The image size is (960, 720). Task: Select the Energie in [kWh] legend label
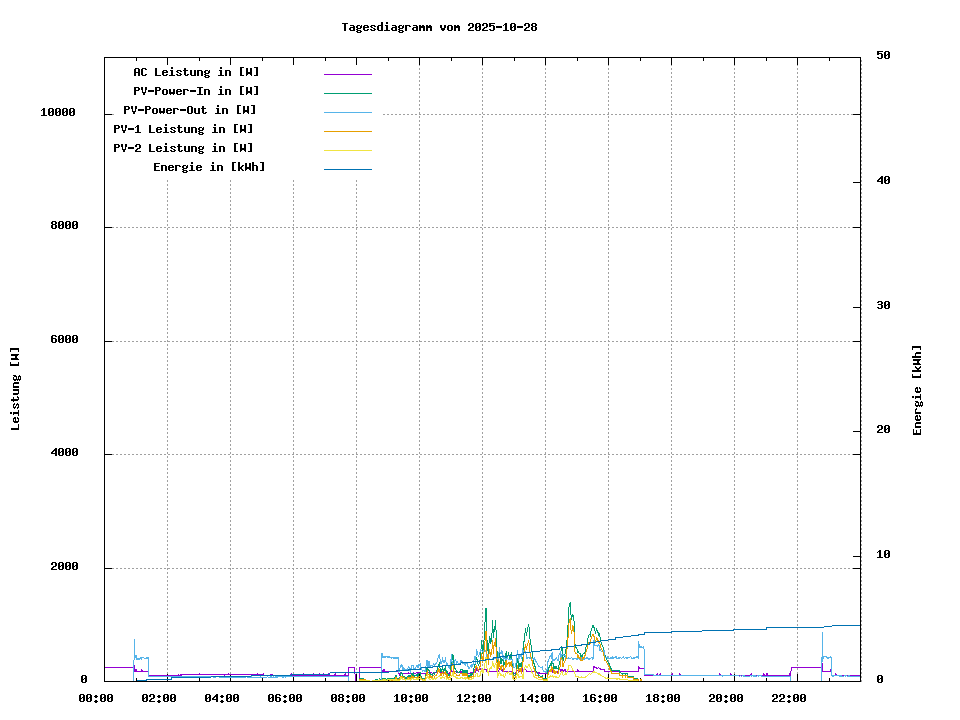(209, 167)
